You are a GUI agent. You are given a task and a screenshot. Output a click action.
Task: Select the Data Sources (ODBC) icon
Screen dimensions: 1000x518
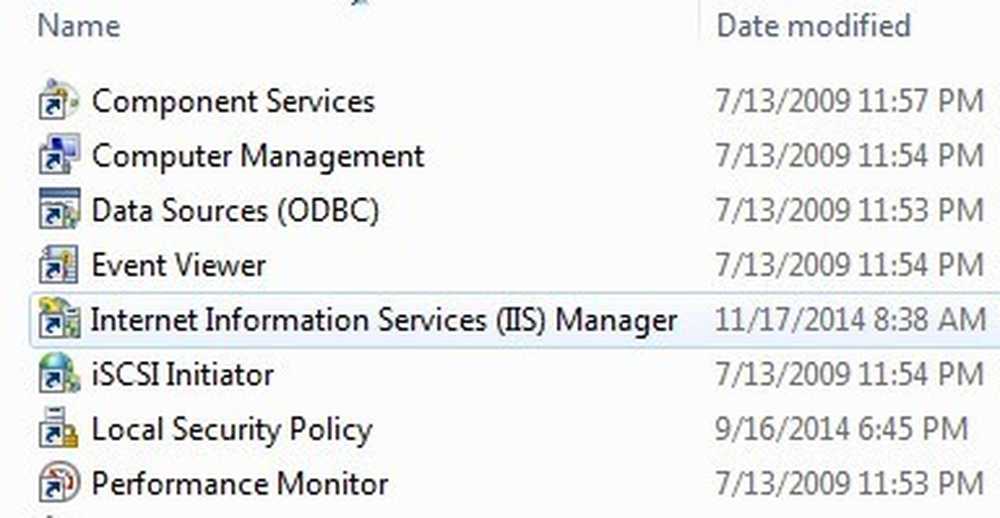tap(59, 209)
